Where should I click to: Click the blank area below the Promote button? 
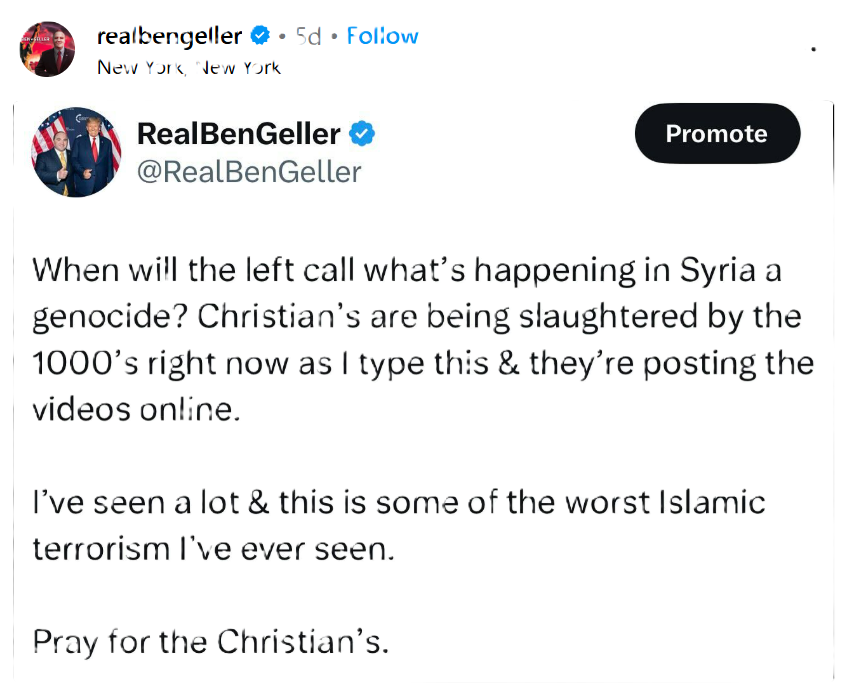click(717, 210)
